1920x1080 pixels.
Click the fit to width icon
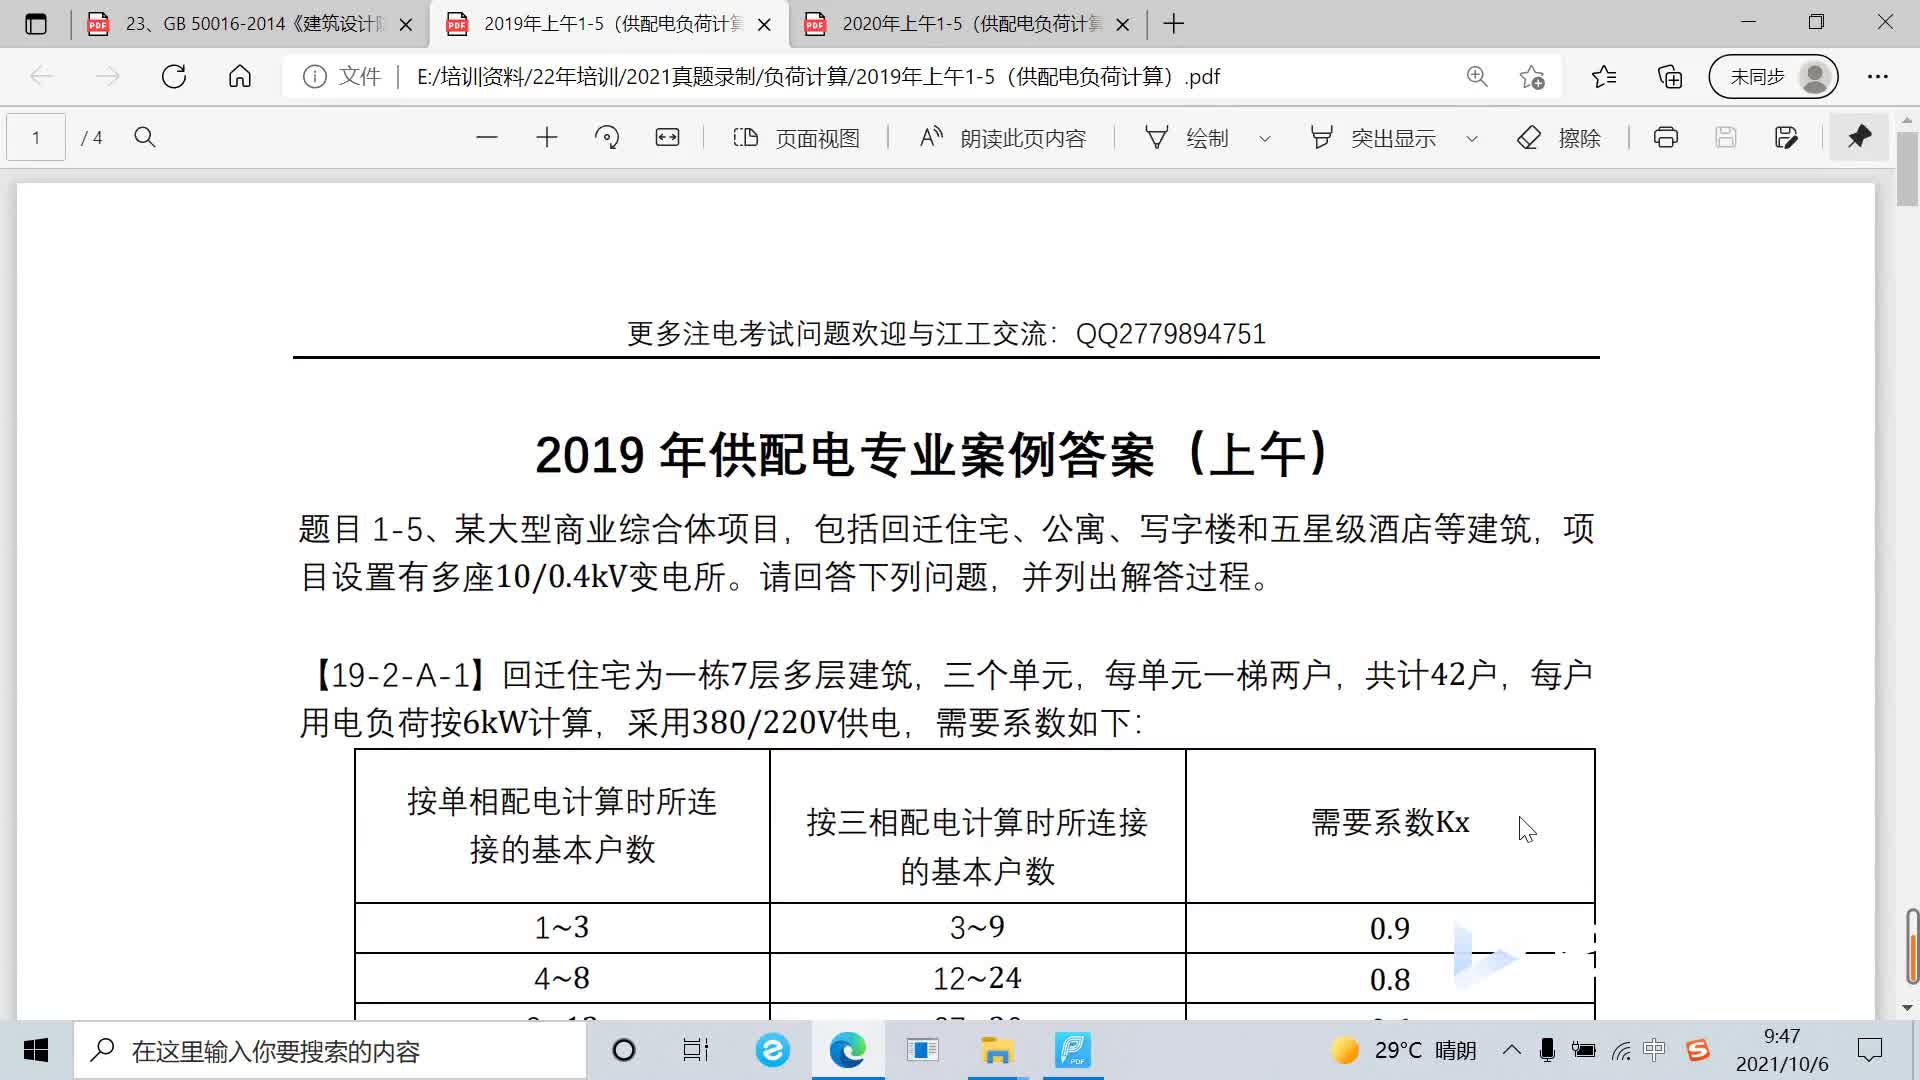[667, 138]
